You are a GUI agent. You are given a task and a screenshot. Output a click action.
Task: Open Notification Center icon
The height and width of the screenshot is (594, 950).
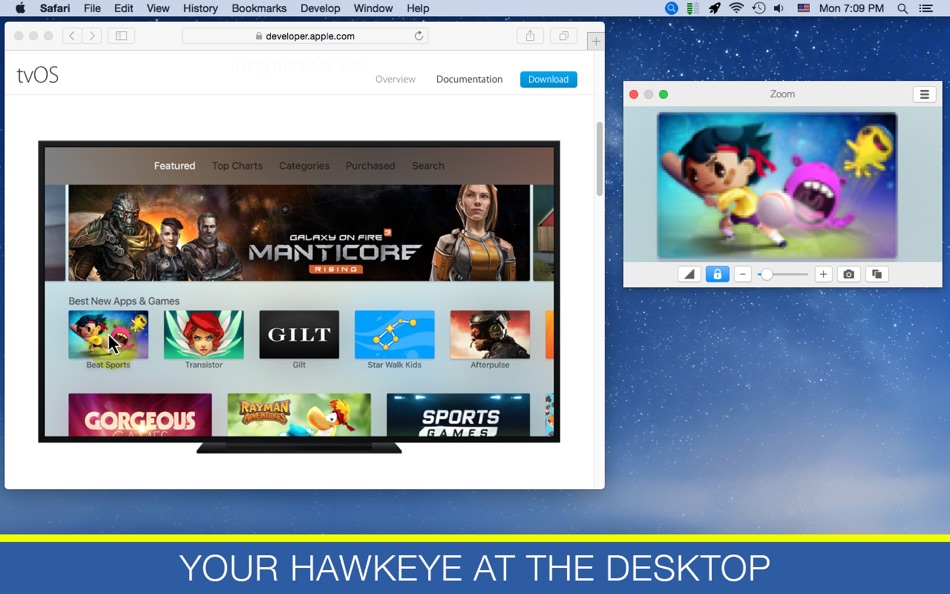click(x=926, y=8)
